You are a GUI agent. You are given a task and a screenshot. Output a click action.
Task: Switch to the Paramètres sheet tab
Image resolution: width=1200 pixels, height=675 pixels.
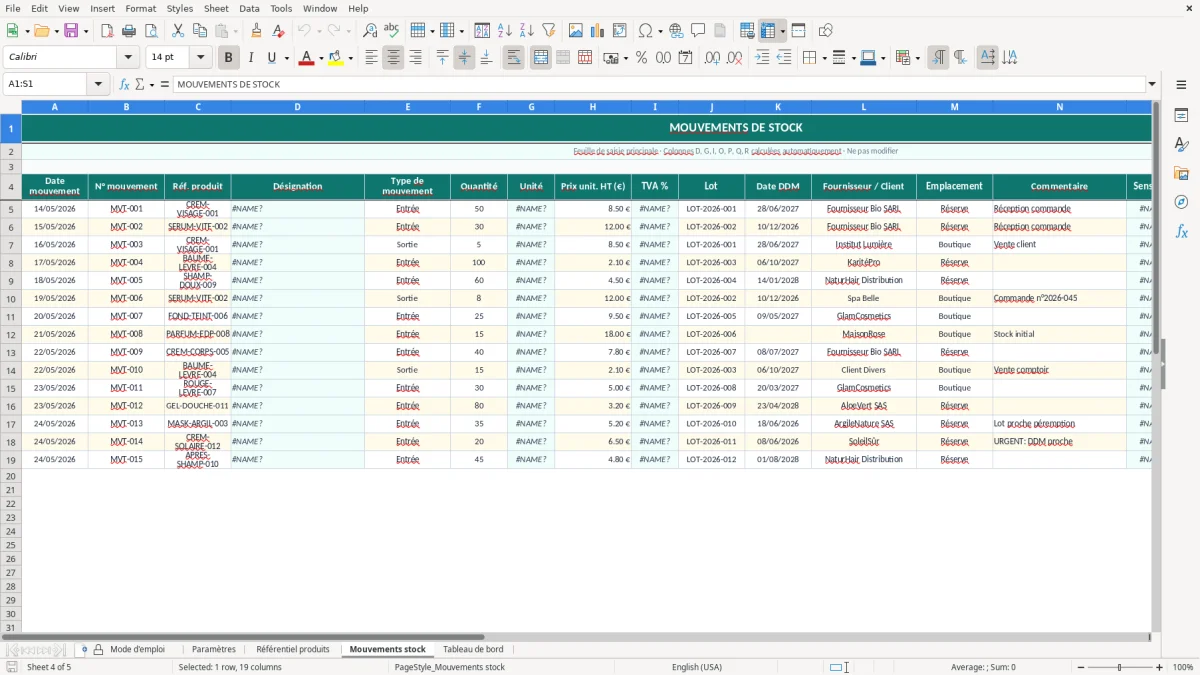214,649
